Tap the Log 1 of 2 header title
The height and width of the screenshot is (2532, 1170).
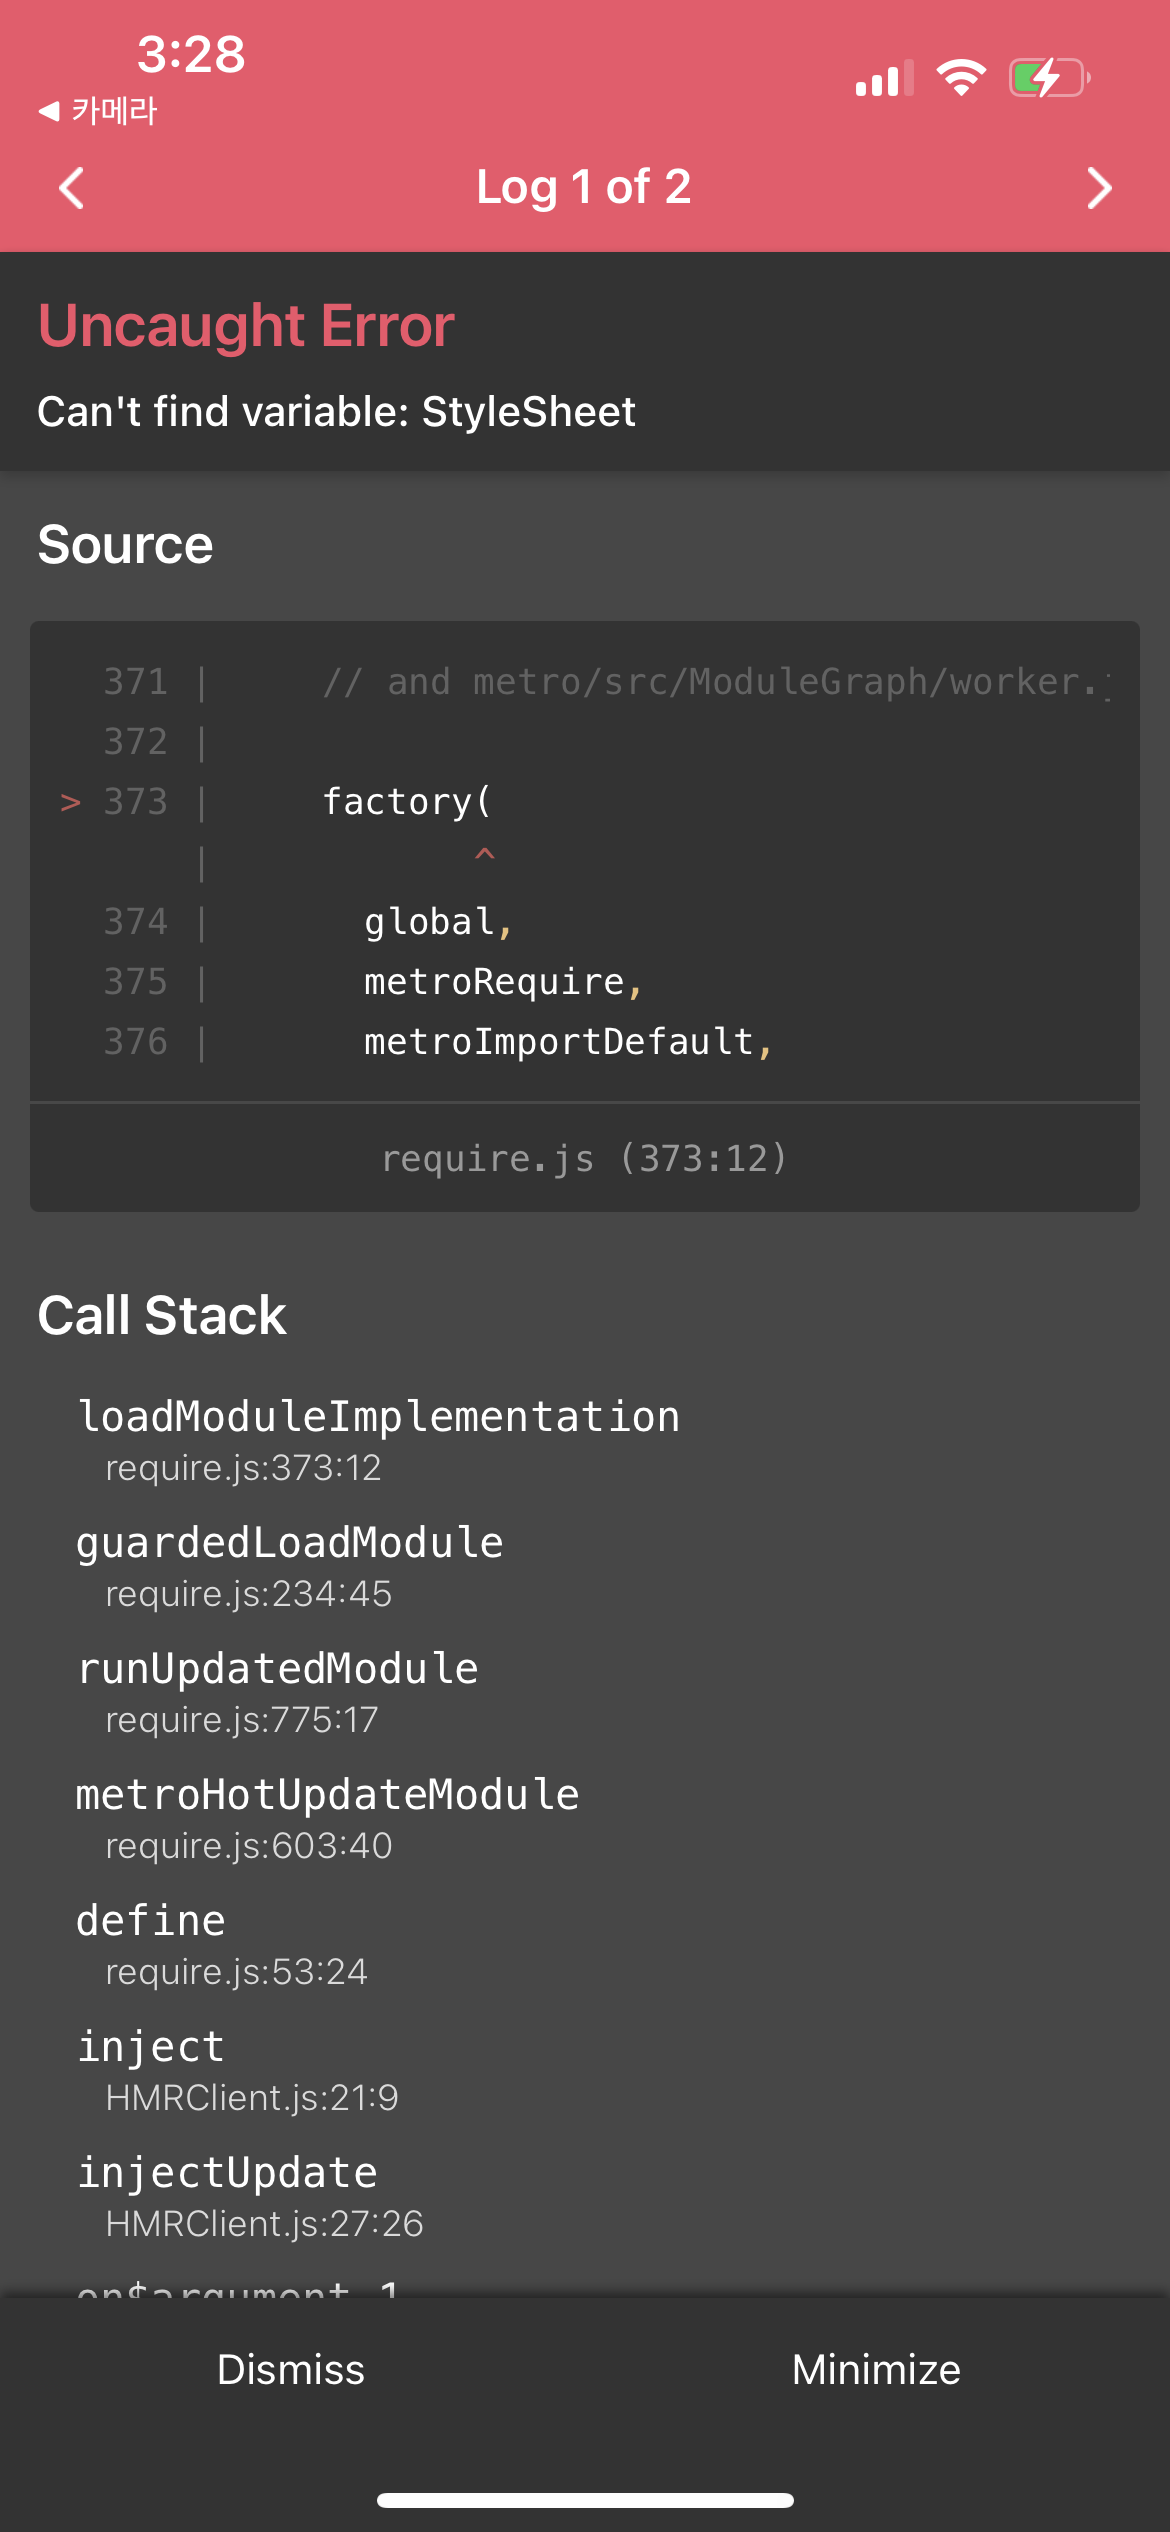click(x=584, y=187)
